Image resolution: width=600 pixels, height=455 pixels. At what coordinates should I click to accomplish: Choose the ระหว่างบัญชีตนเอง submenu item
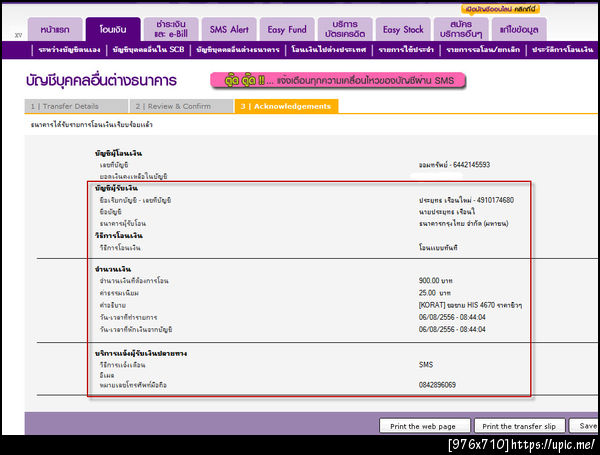point(69,50)
